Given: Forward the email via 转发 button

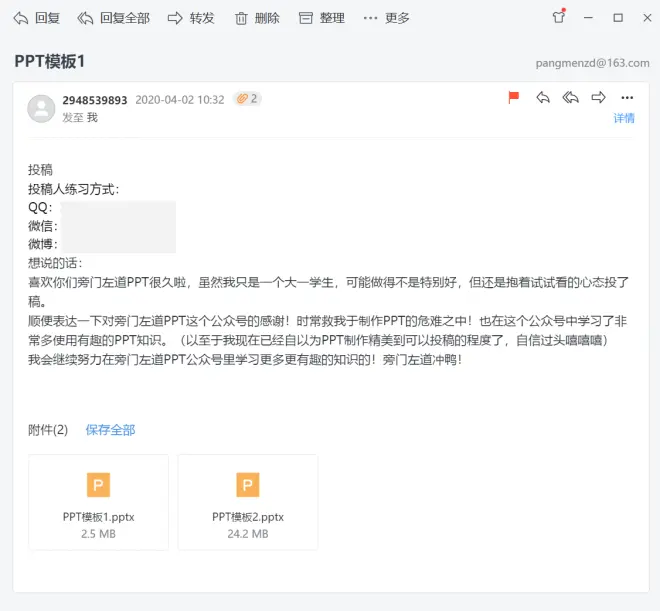Looking at the screenshot, I should click(191, 18).
